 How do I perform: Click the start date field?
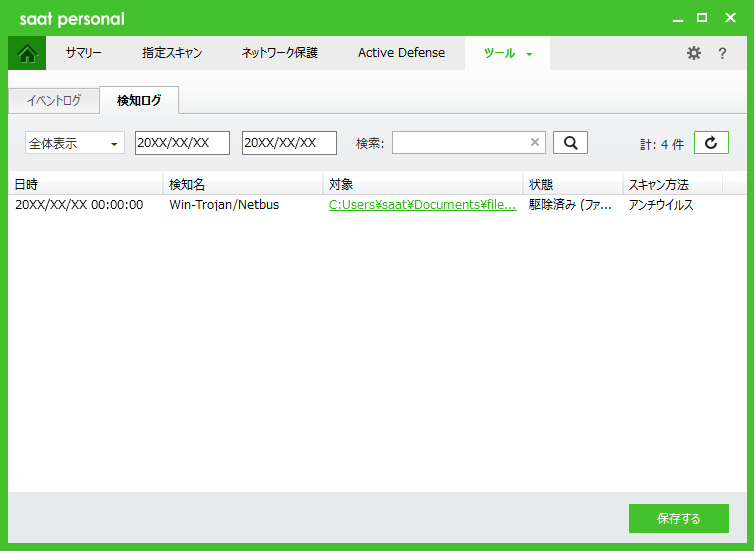182,143
